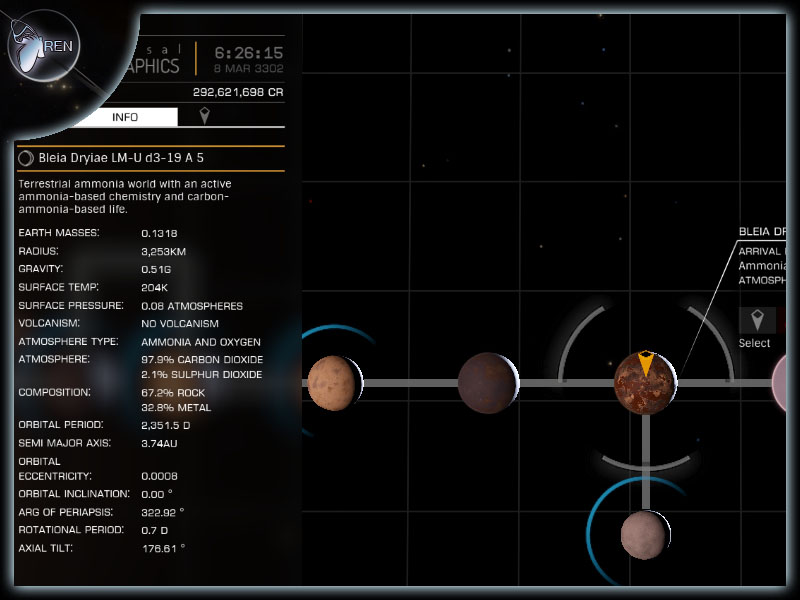Click the NO VOLCANISM value

pos(180,324)
